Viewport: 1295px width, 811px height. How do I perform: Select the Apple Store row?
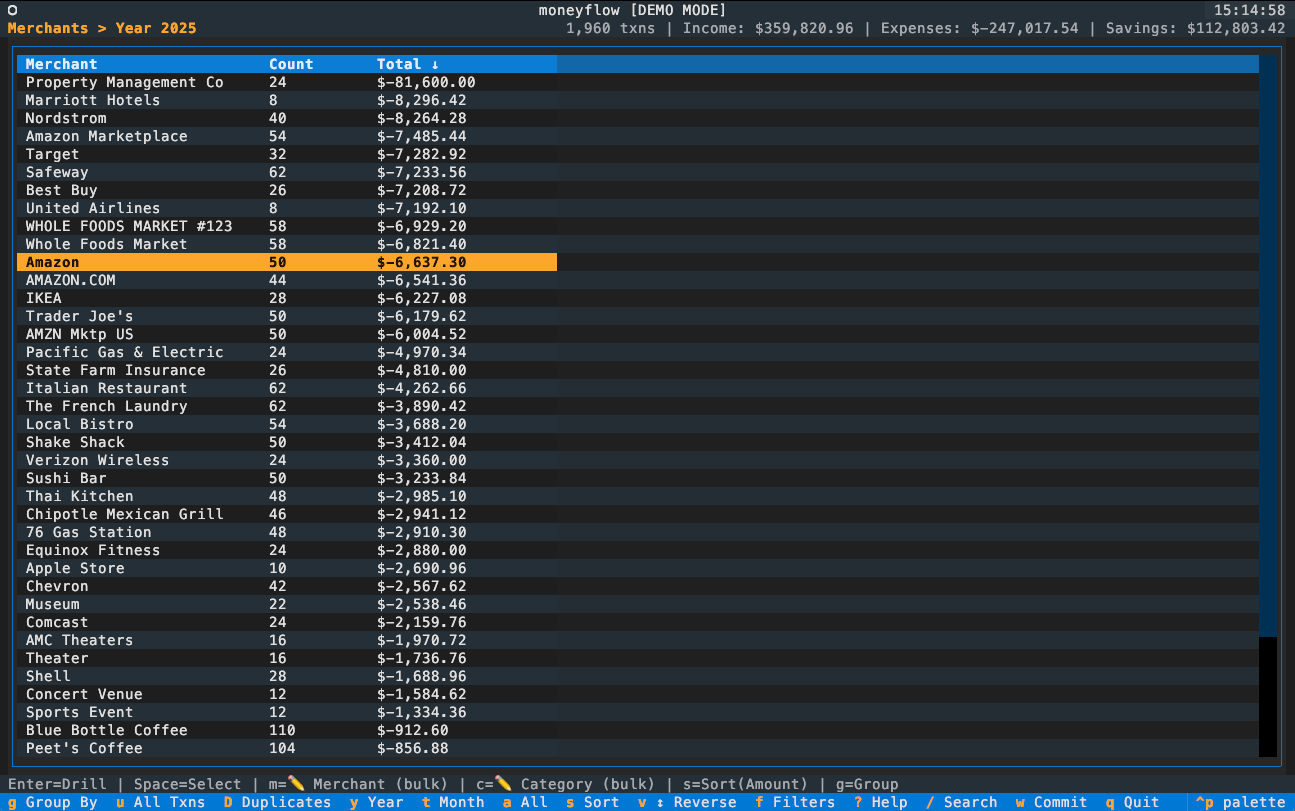(287, 568)
